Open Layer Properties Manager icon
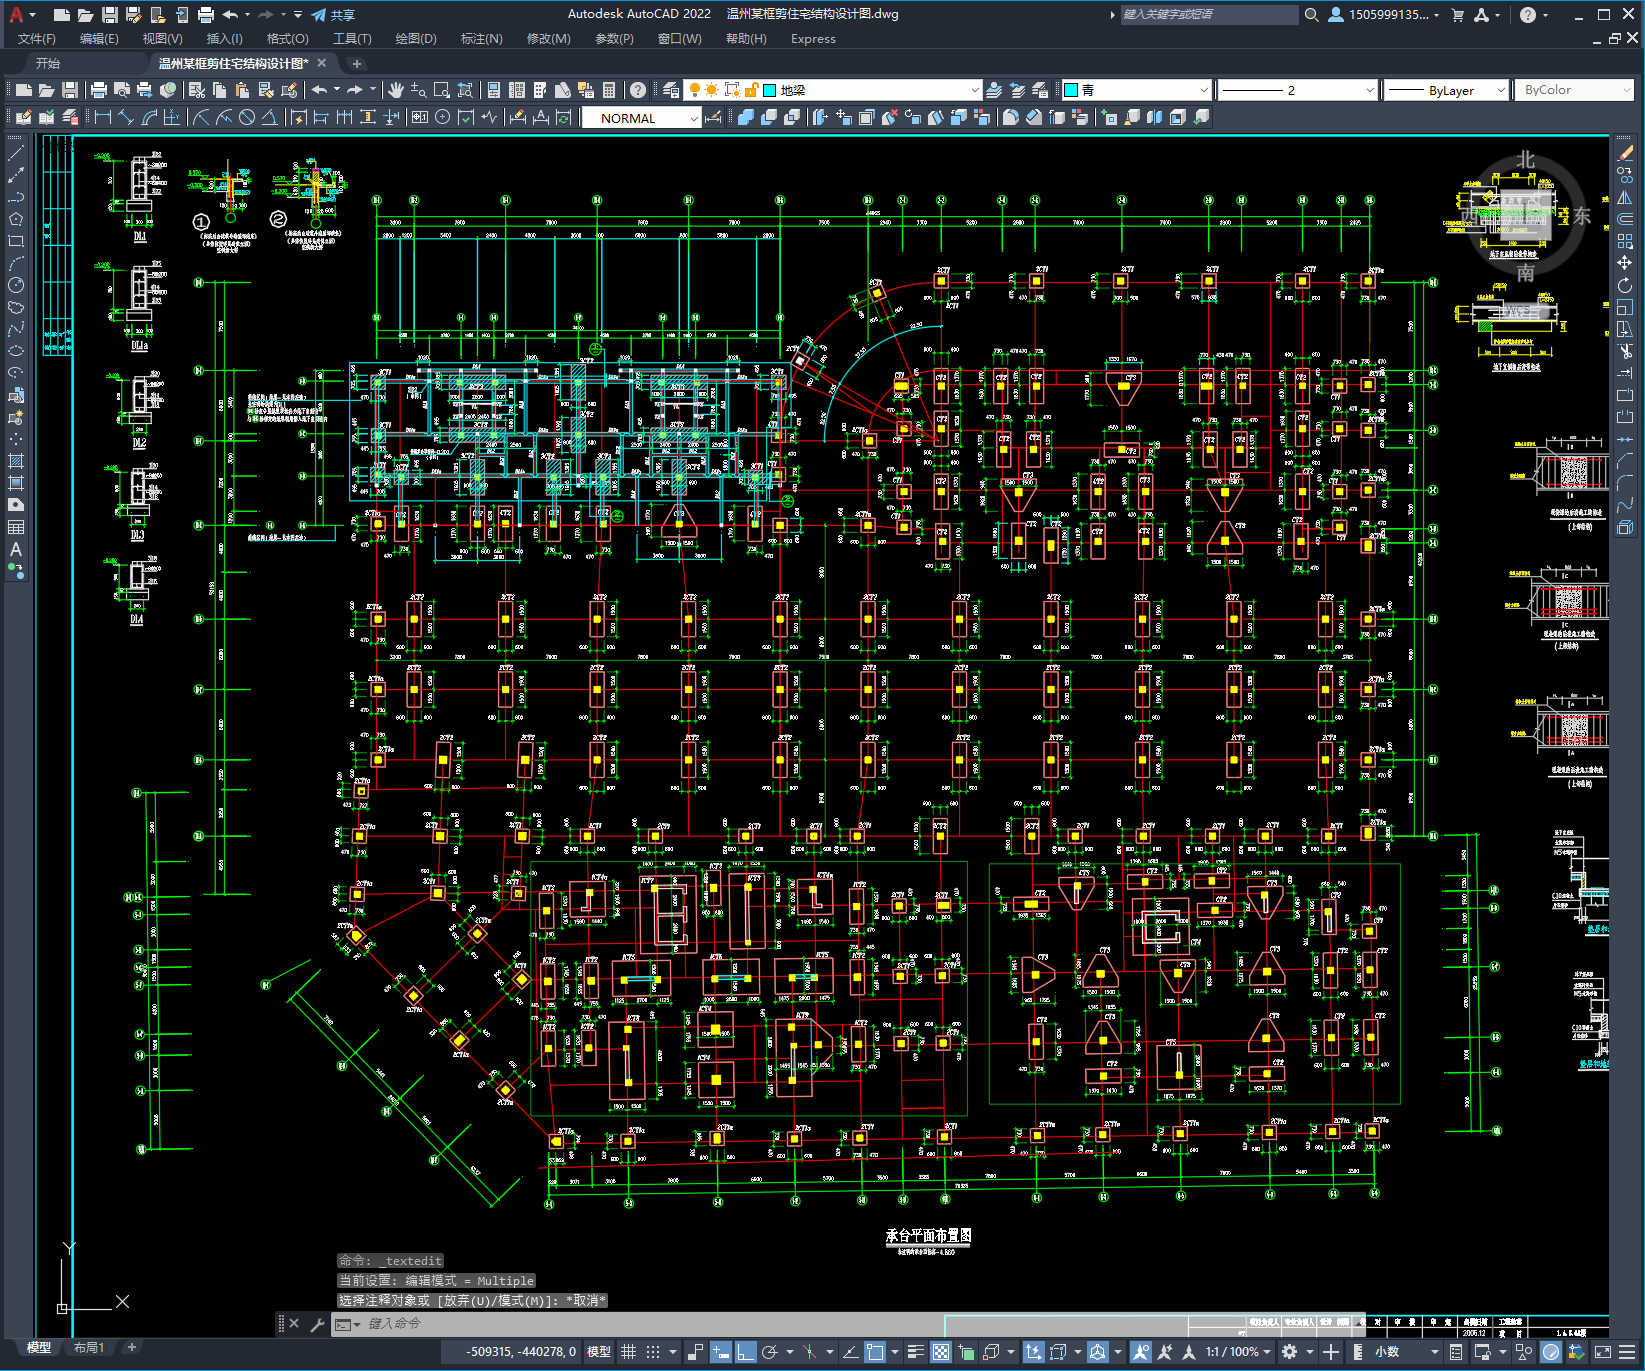This screenshot has height=1371, width=1645. pos(671,90)
